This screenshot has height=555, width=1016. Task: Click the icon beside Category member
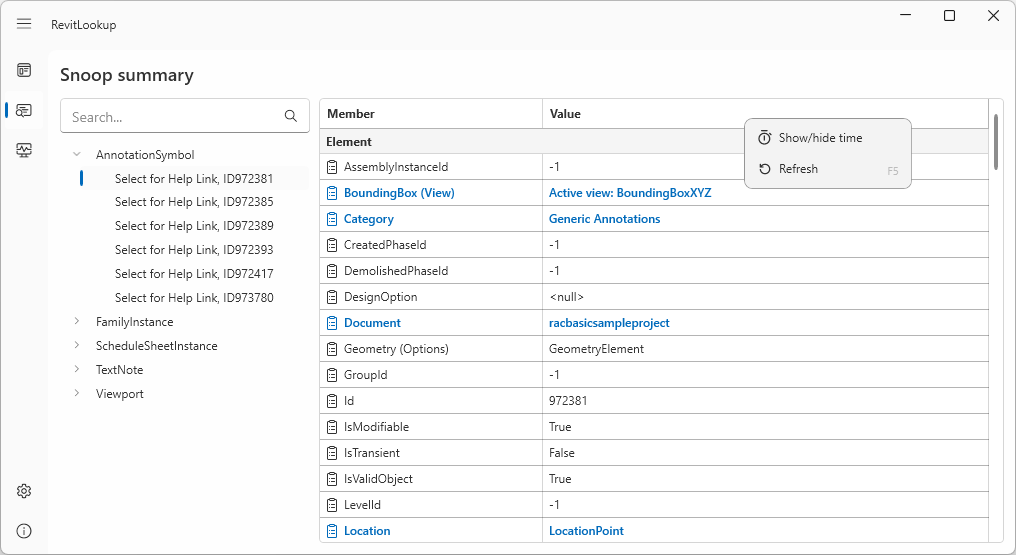pos(332,219)
